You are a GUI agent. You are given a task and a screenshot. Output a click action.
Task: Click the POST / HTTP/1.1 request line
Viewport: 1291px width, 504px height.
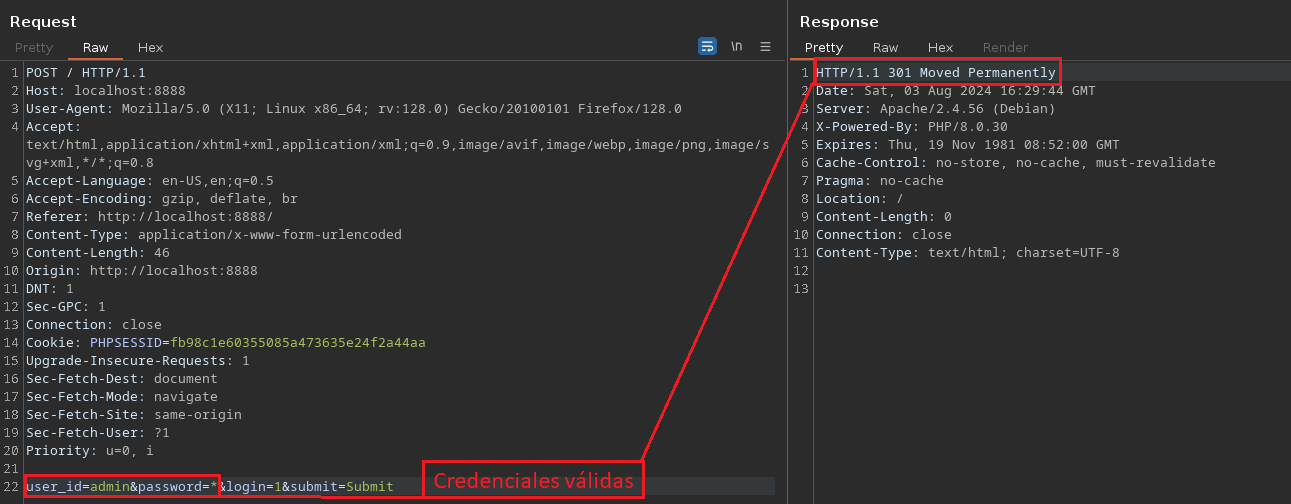pos(86,73)
